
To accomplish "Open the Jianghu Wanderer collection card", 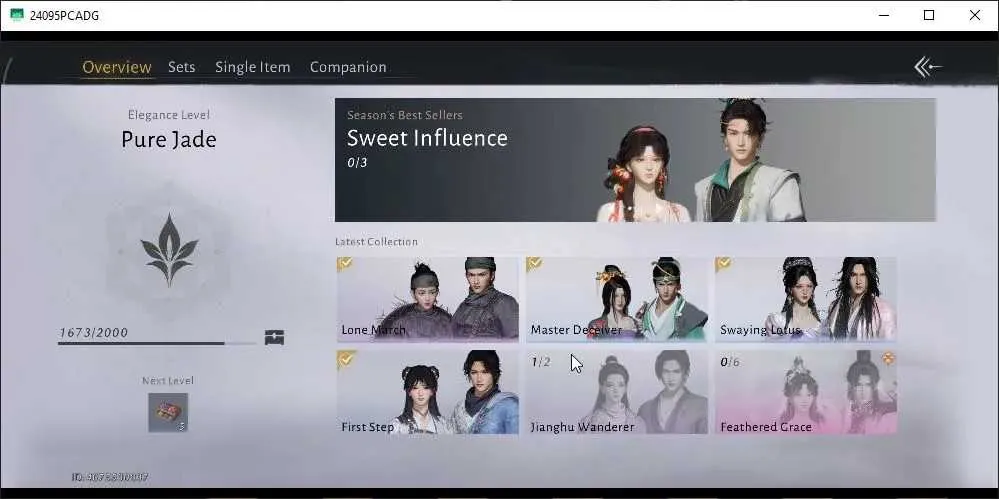I will coord(617,392).
